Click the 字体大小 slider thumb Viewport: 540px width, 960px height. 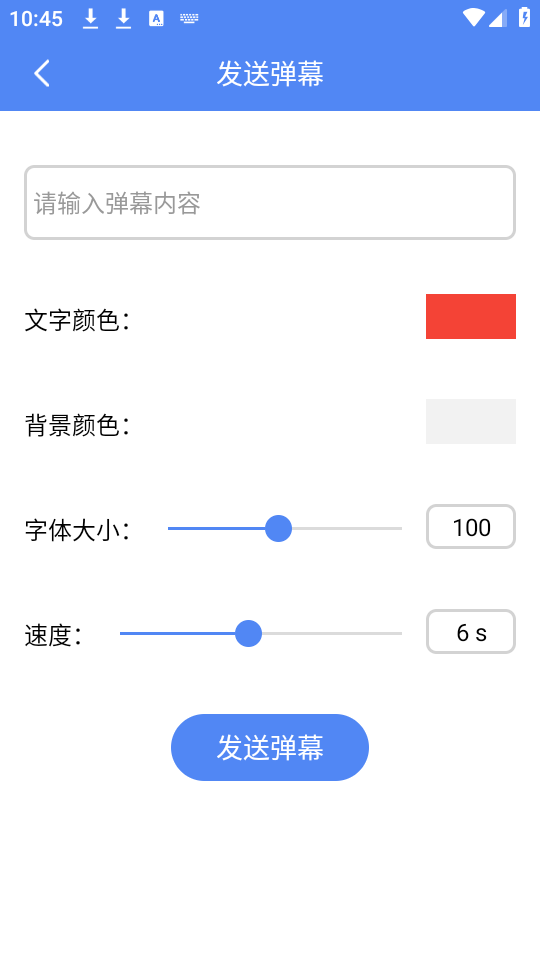(x=279, y=528)
